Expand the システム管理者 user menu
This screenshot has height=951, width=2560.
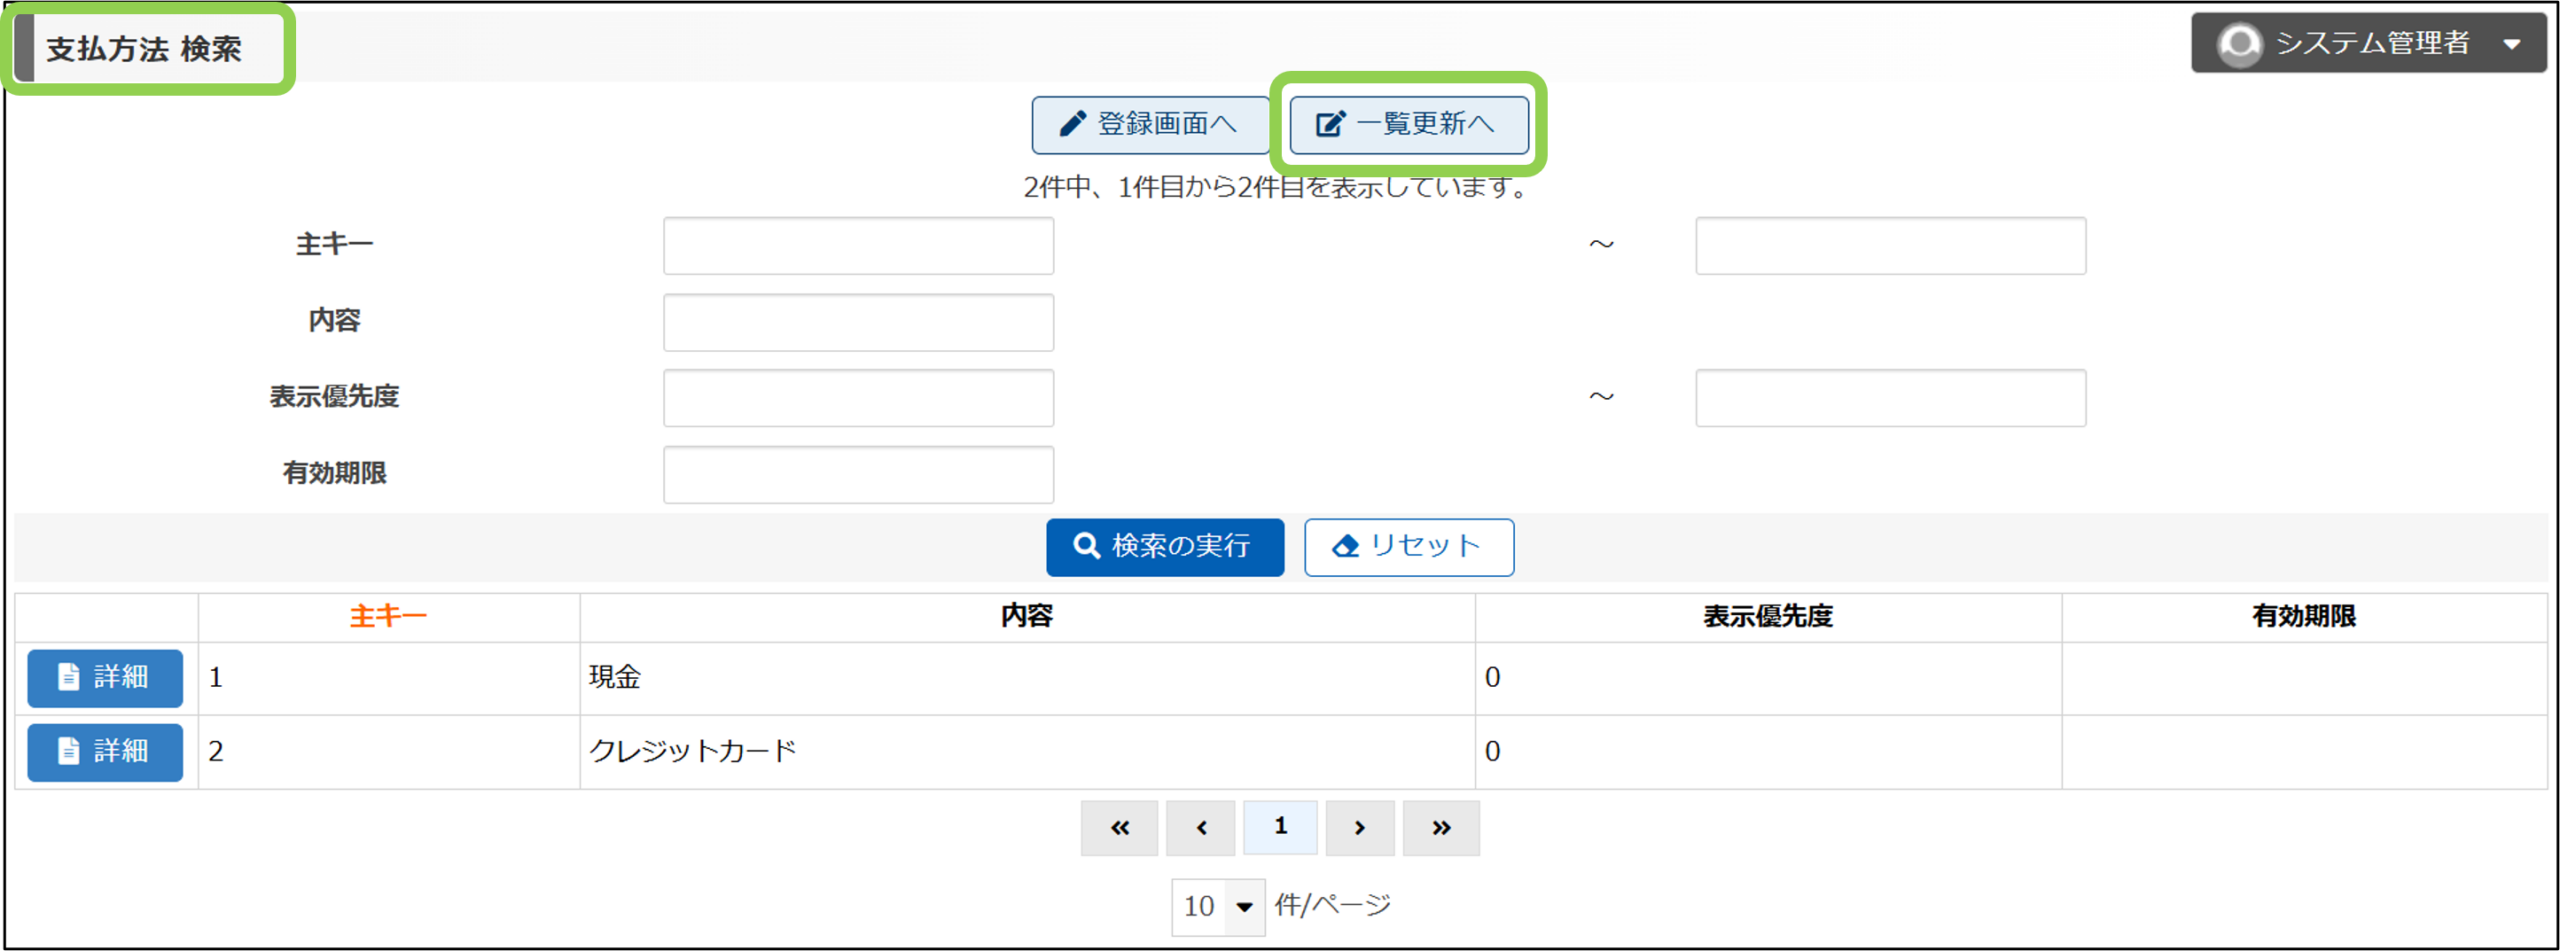click(2367, 43)
